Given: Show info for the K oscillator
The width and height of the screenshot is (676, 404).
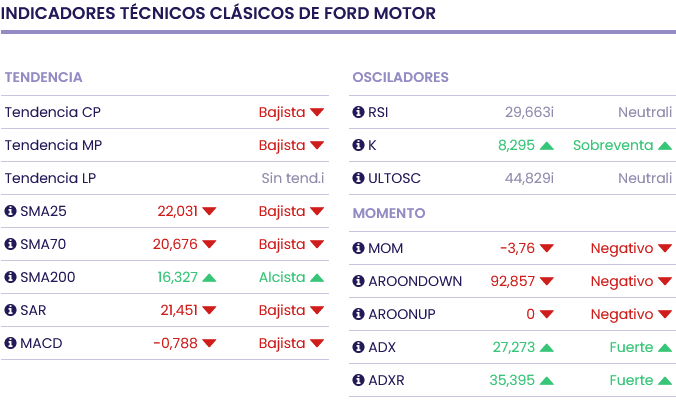Looking at the screenshot, I should pyautogui.click(x=359, y=145).
